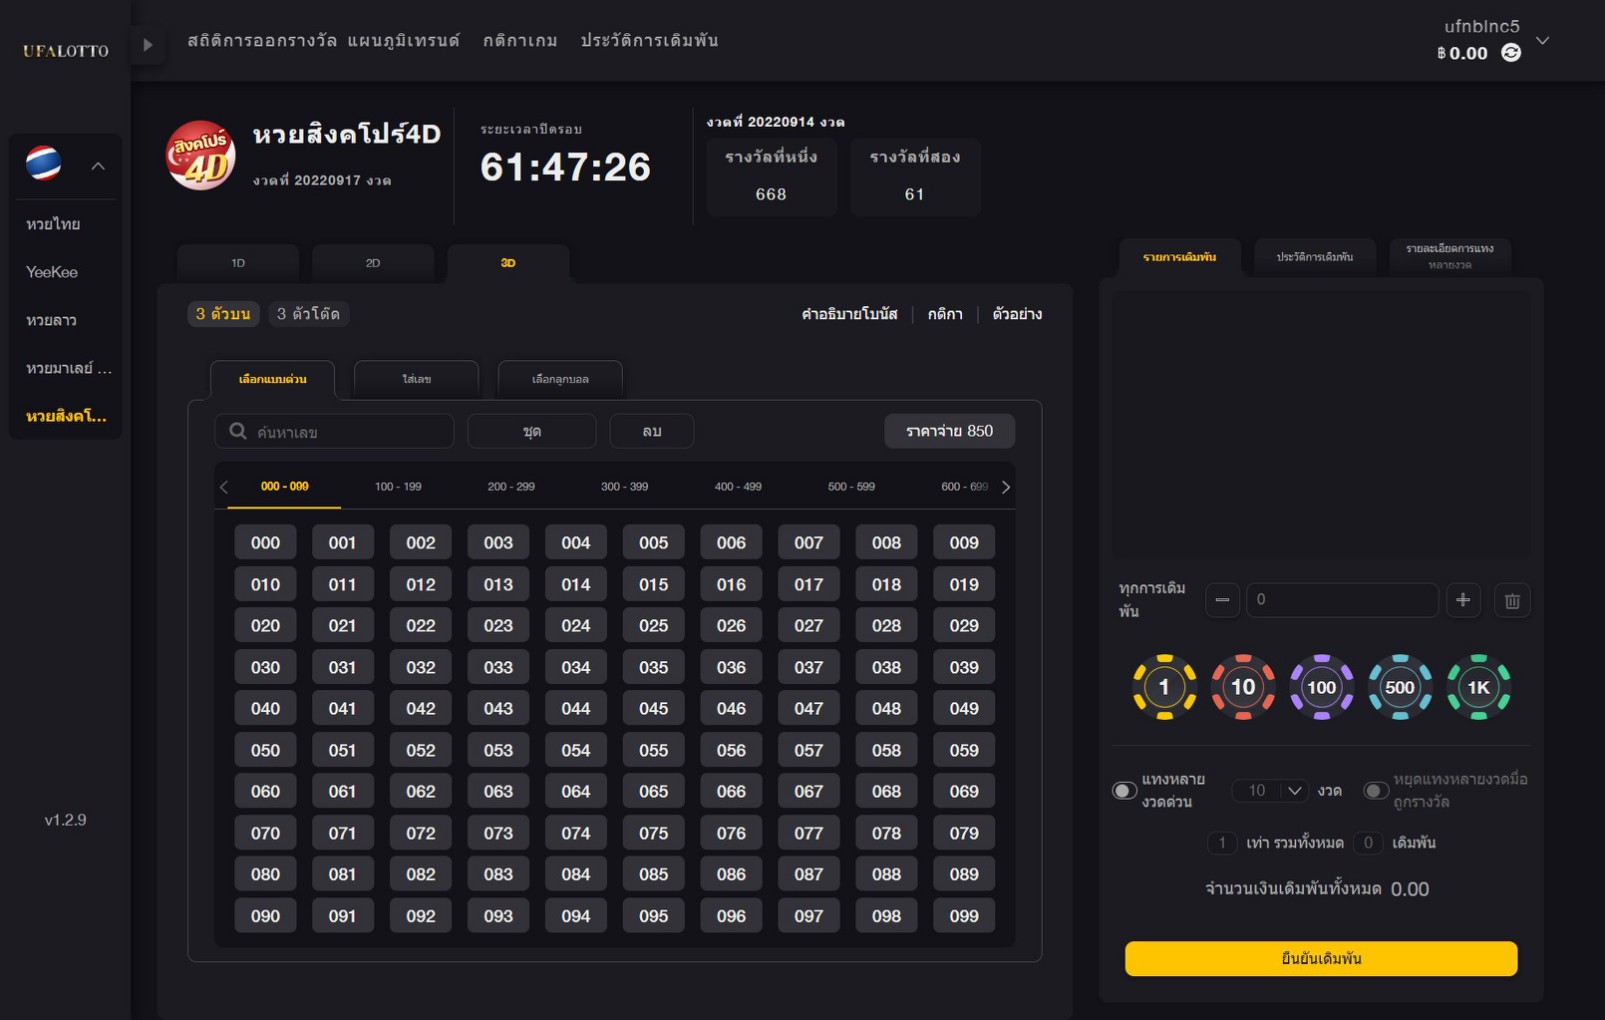
Task: Toggle stop multi-round betting when winning
Action: tap(1376, 791)
